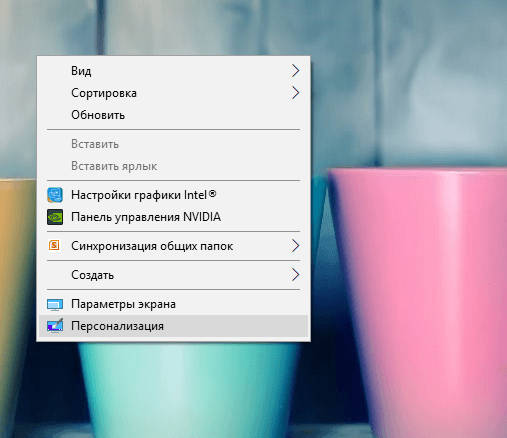Choose the highlighted Персонализация entry

[173, 326]
